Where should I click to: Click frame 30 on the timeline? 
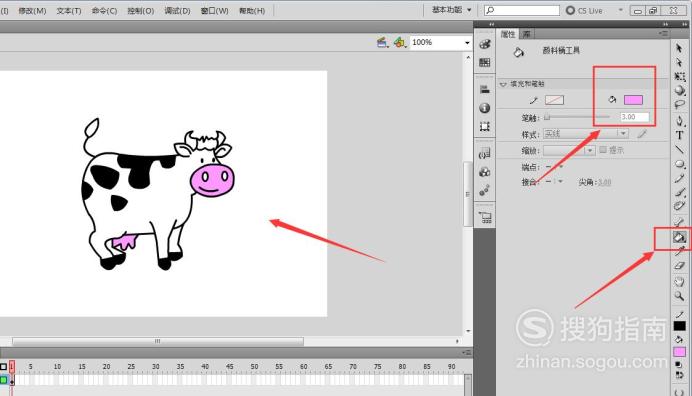pos(155,379)
